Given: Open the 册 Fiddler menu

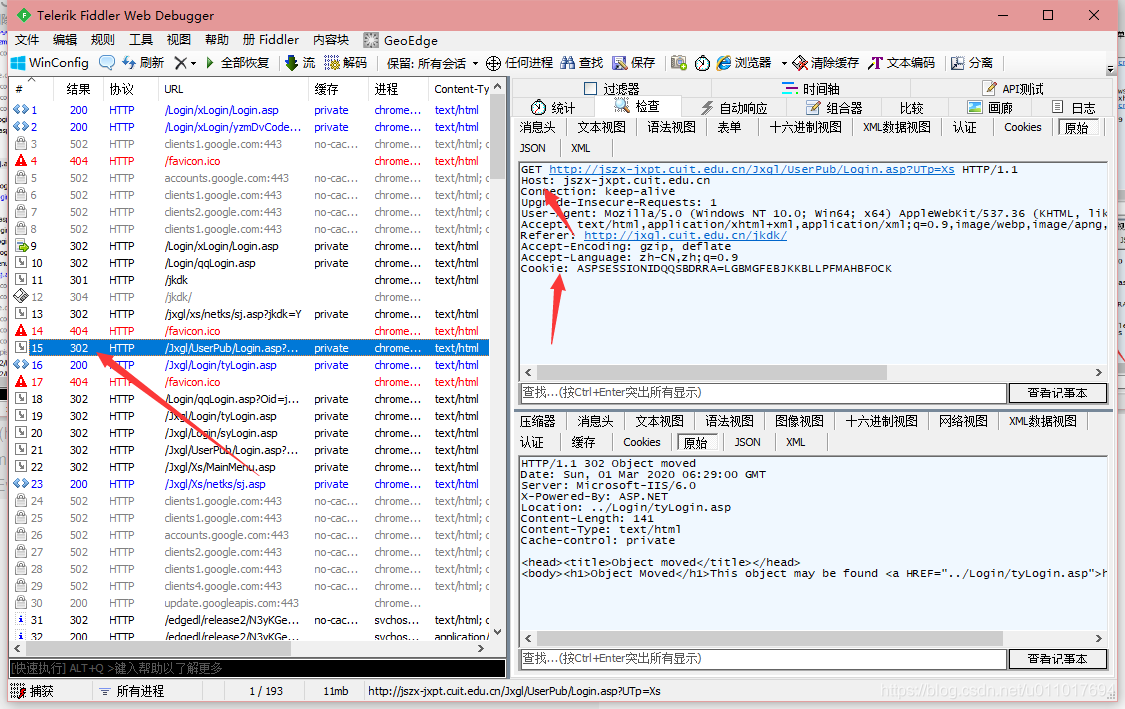Looking at the screenshot, I should (270, 39).
